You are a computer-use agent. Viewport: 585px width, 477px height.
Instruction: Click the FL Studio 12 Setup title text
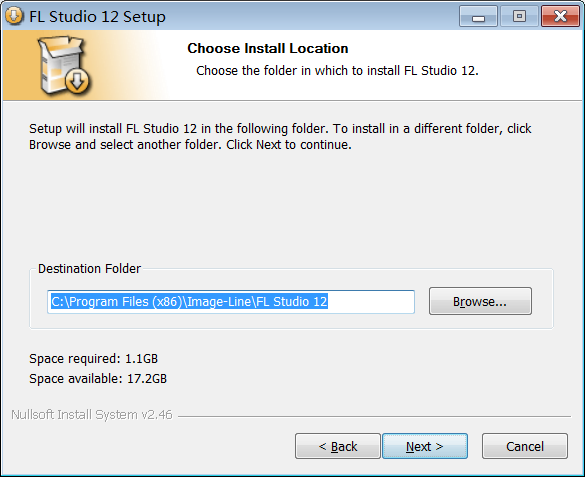click(x=97, y=17)
